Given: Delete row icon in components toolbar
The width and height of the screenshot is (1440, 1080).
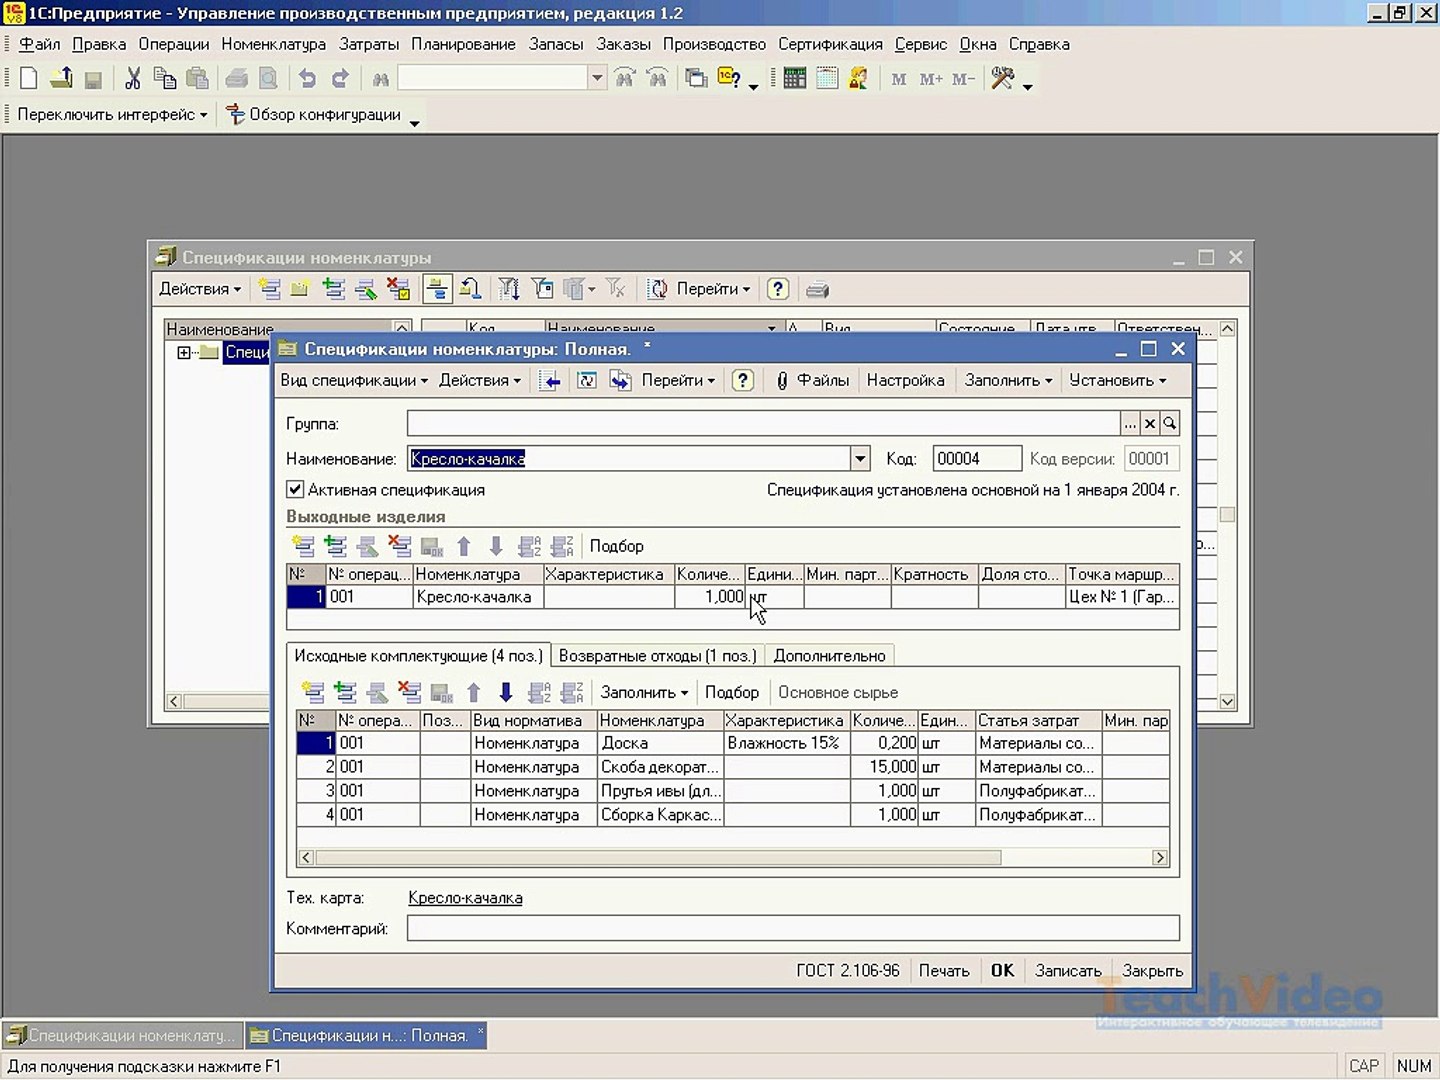Looking at the screenshot, I should click(x=409, y=692).
